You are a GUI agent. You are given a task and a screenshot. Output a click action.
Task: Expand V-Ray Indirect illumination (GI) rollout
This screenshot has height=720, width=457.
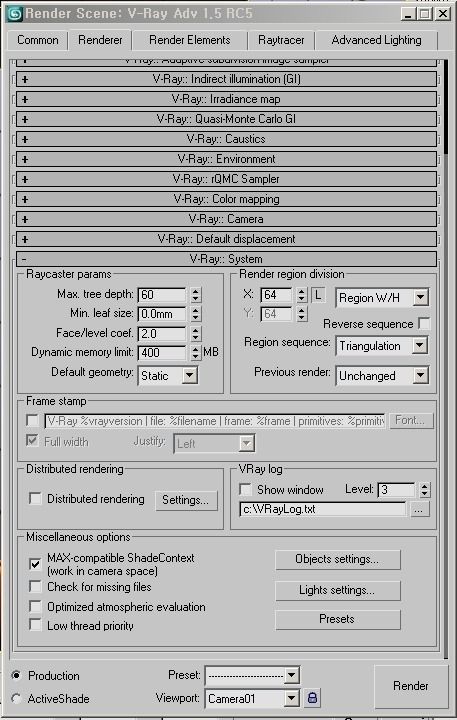[x=226, y=79]
